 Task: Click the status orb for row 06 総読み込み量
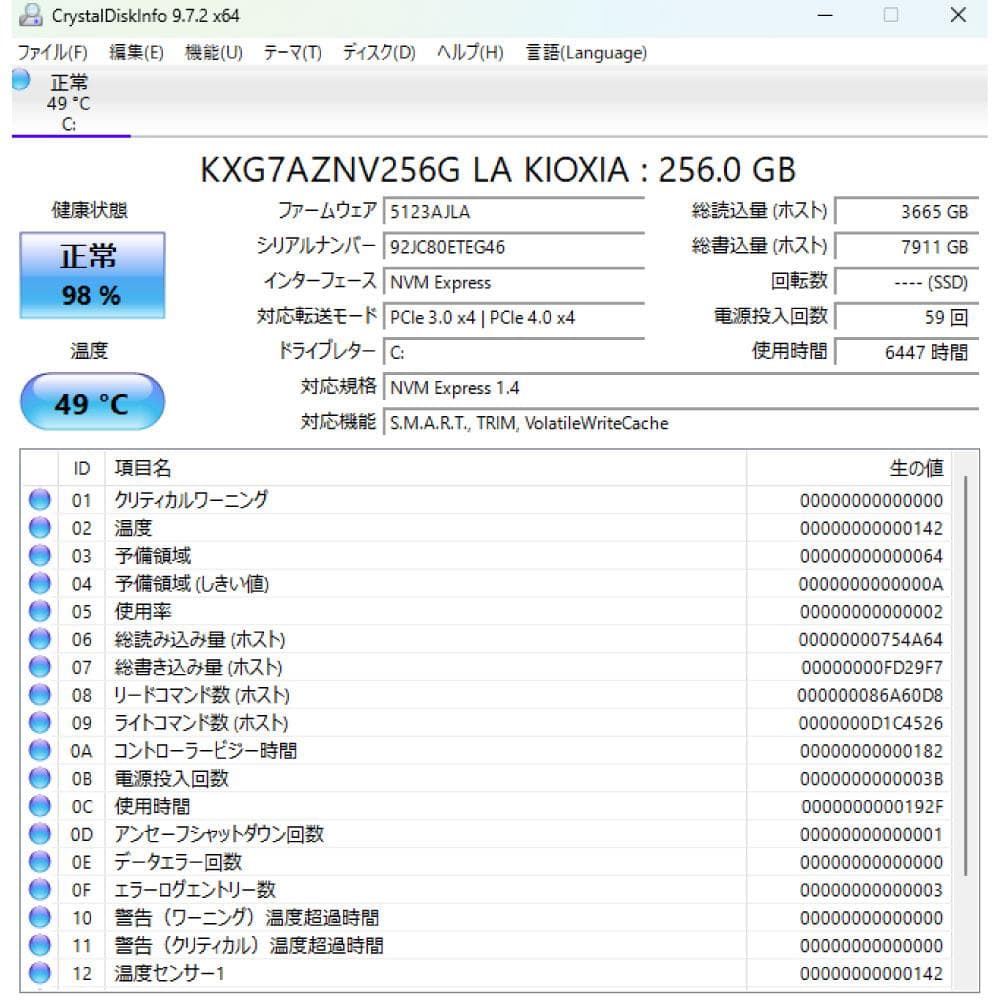pyautogui.click(x=40, y=639)
